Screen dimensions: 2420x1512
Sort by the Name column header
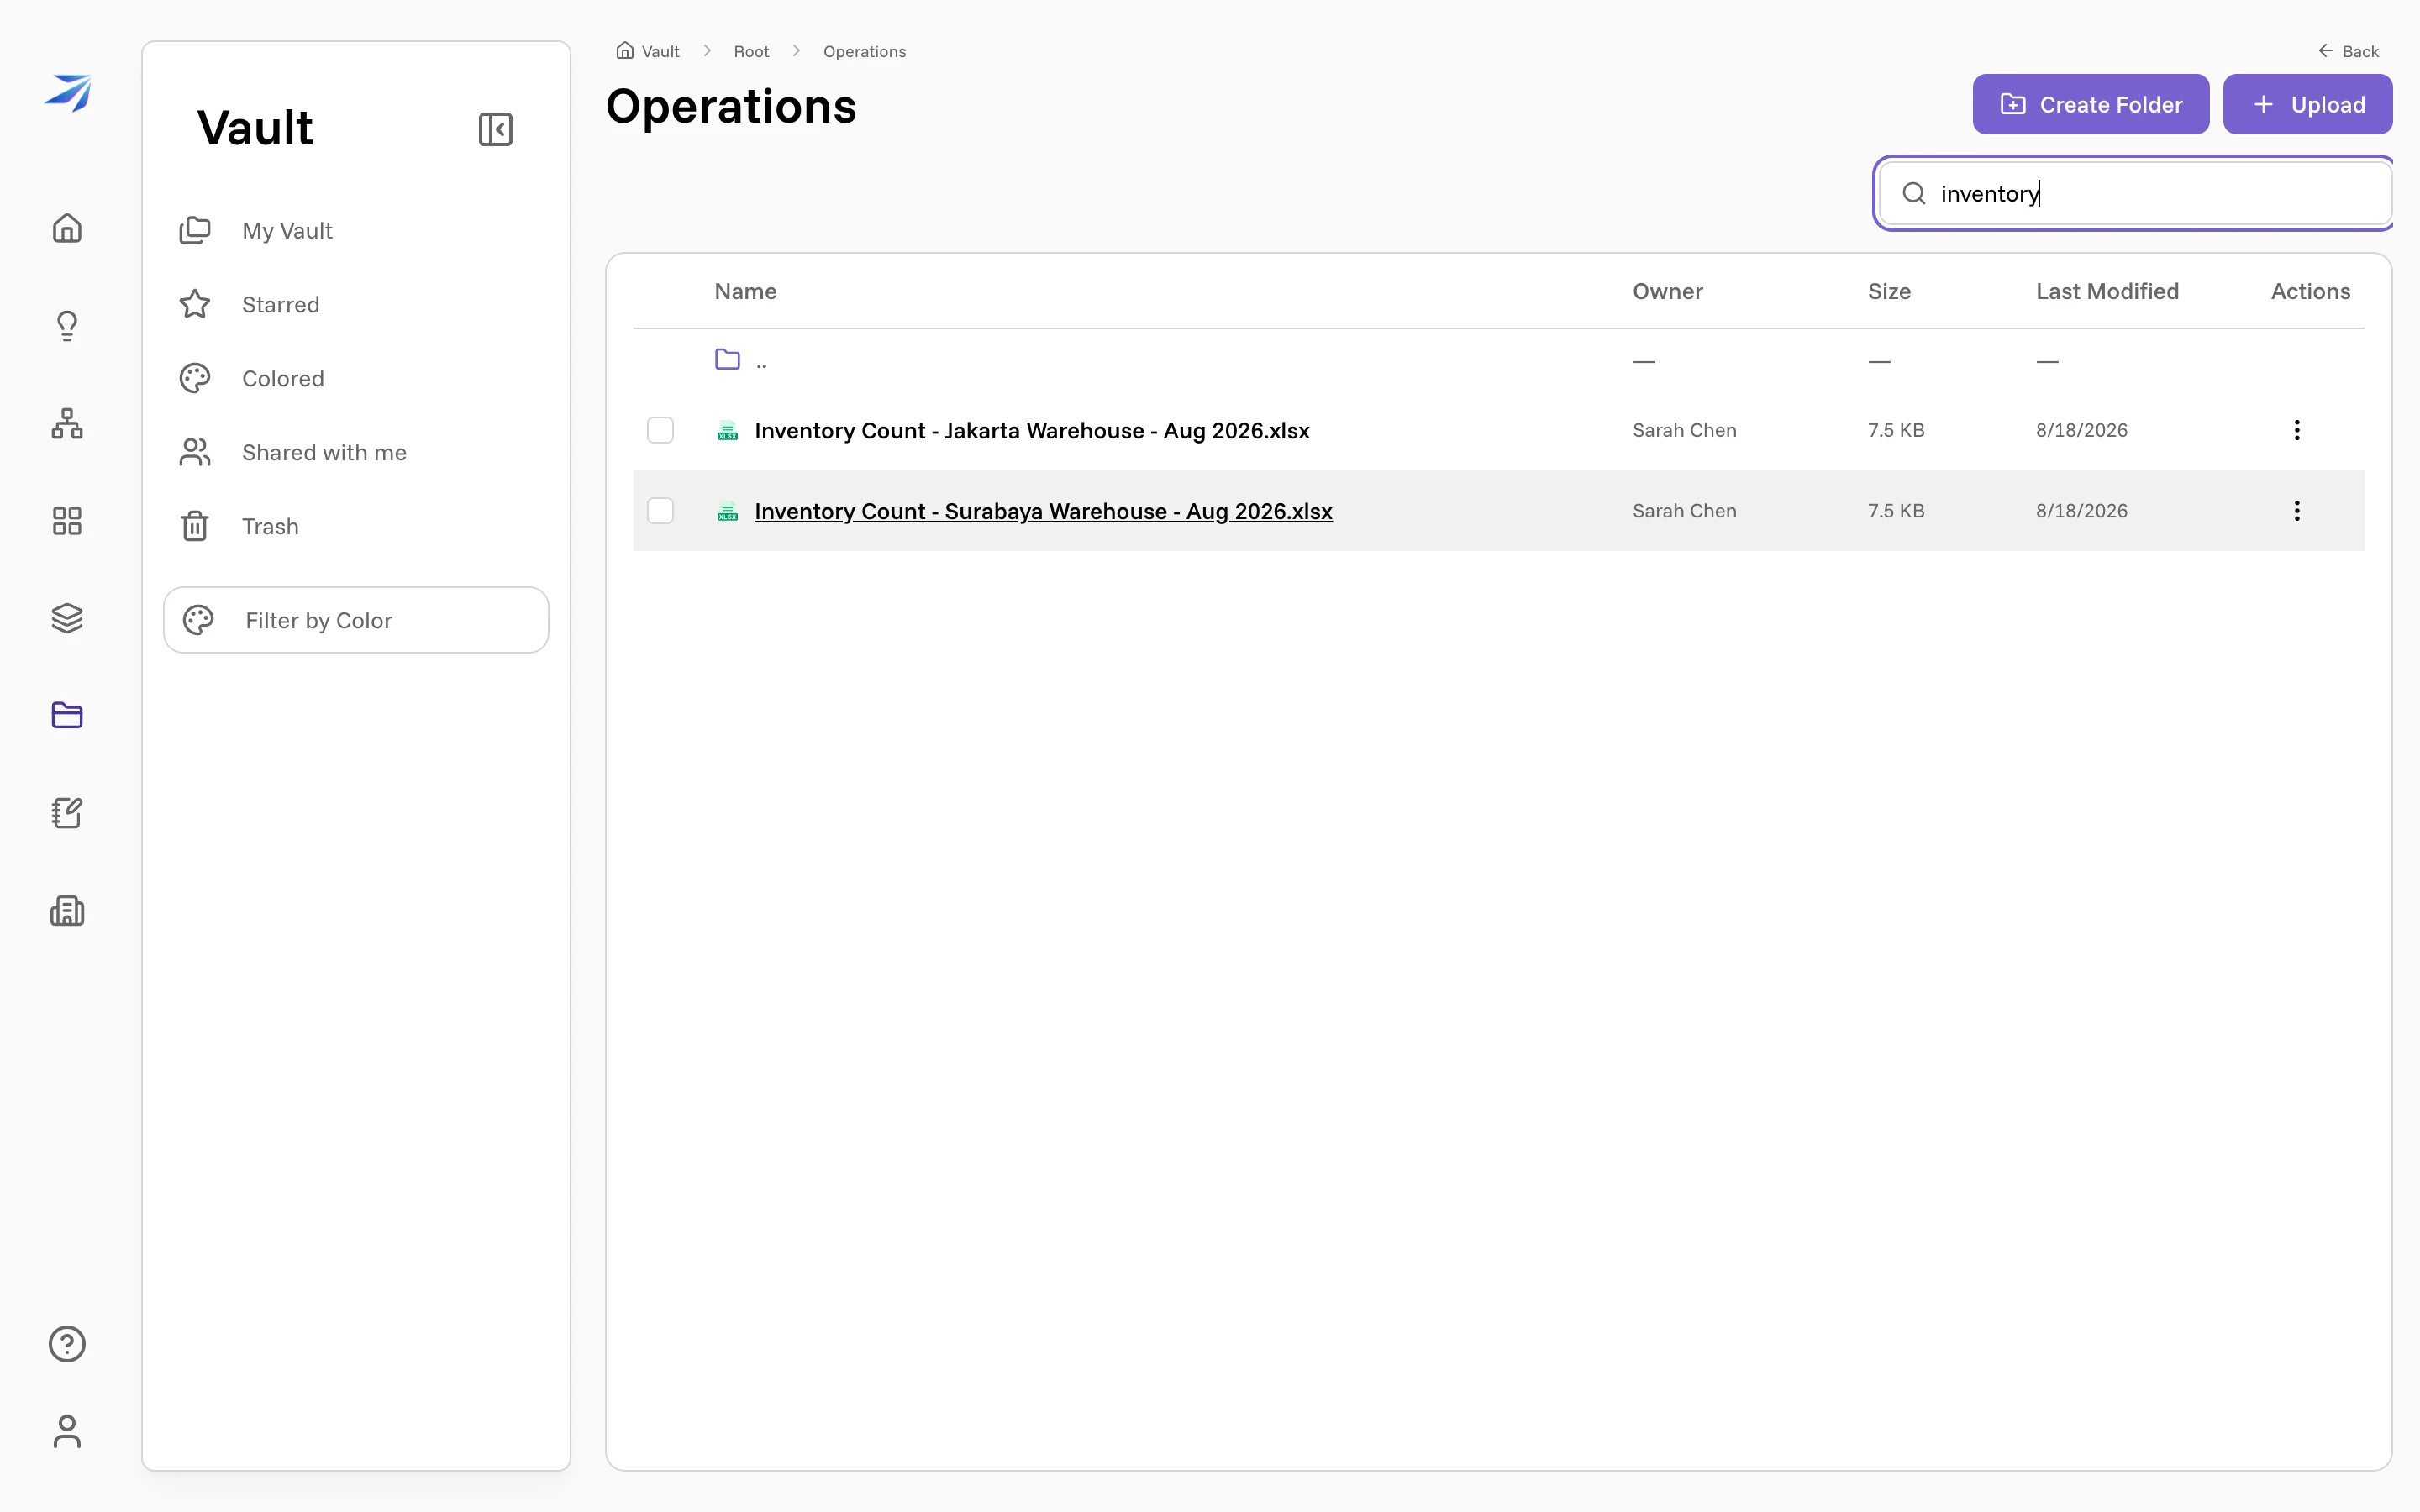click(x=745, y=291)
